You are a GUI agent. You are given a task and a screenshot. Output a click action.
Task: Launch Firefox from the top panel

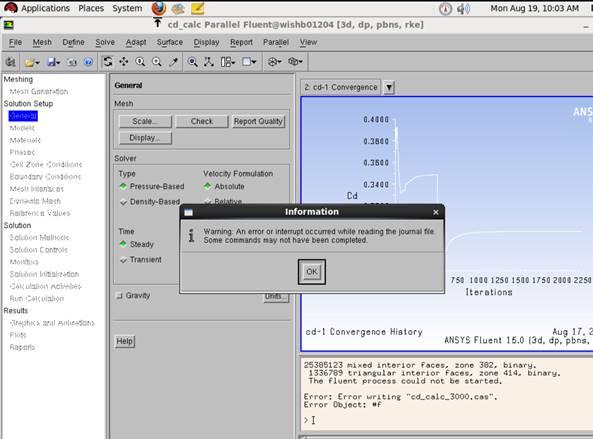point(159,8)
